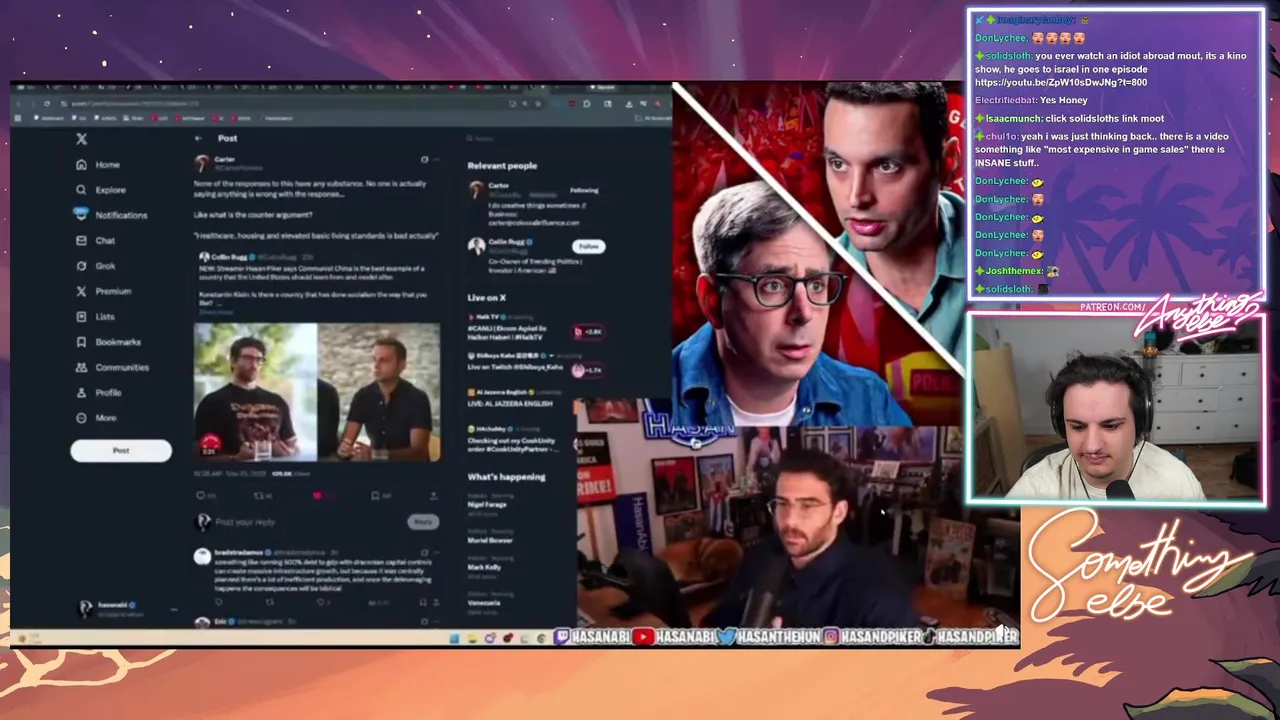Image resolution: width=1280 pixels, height=720 pixels.
Task: Open Halk TV live stream entry
Action: click(x=536, y=327)
